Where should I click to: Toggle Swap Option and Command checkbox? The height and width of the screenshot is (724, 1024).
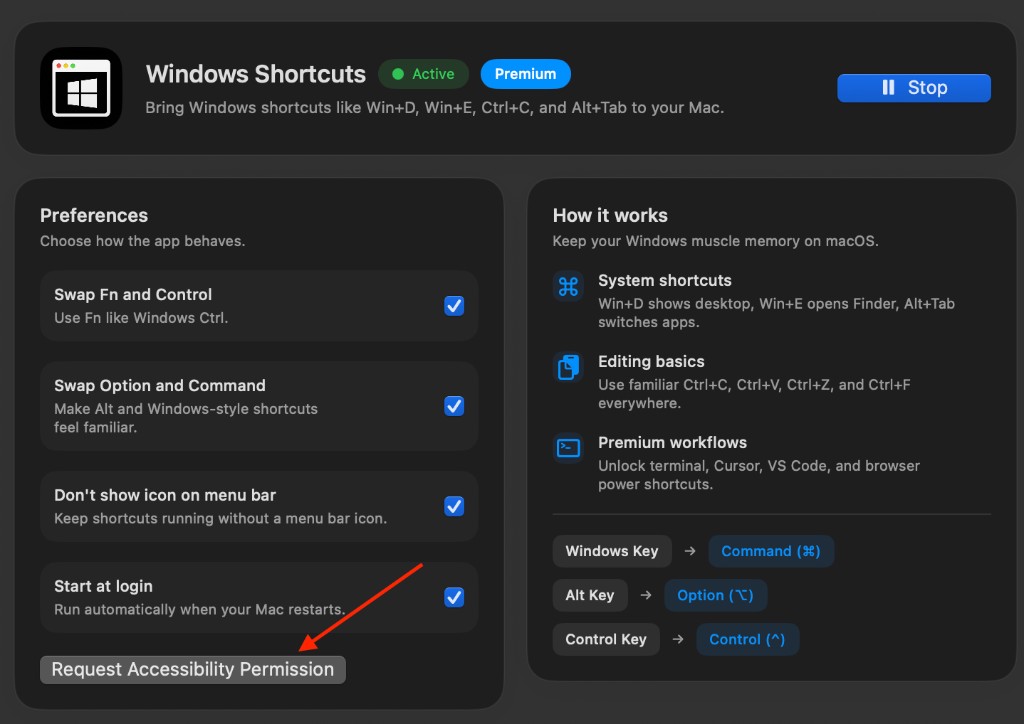click(454, 406)
